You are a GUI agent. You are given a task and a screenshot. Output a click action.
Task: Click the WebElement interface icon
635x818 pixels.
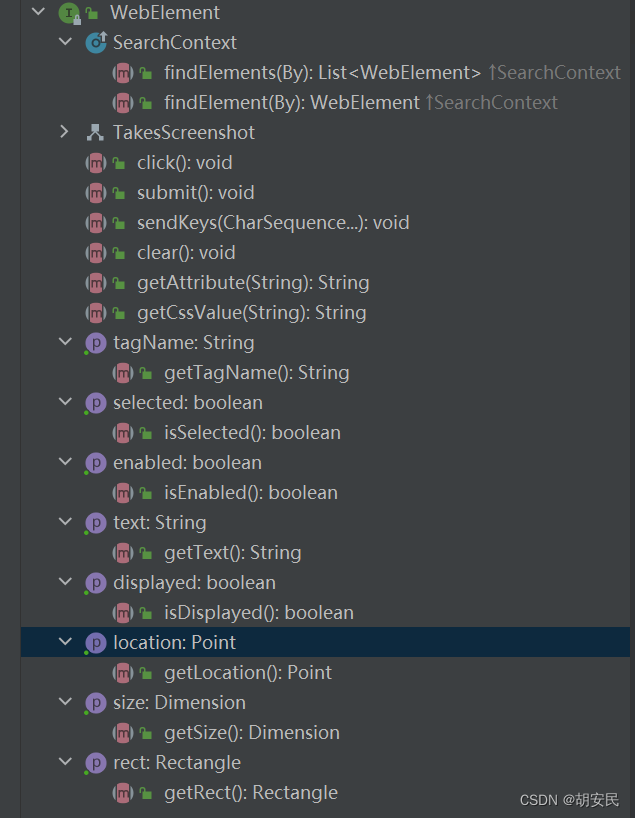click(x=69, y=13)
